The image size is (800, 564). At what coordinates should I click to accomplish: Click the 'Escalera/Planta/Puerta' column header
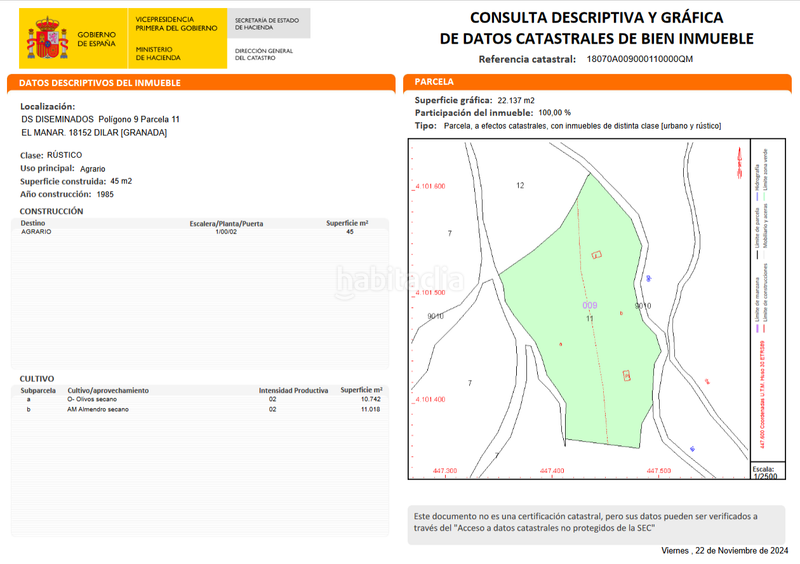[x=226, y=224]
